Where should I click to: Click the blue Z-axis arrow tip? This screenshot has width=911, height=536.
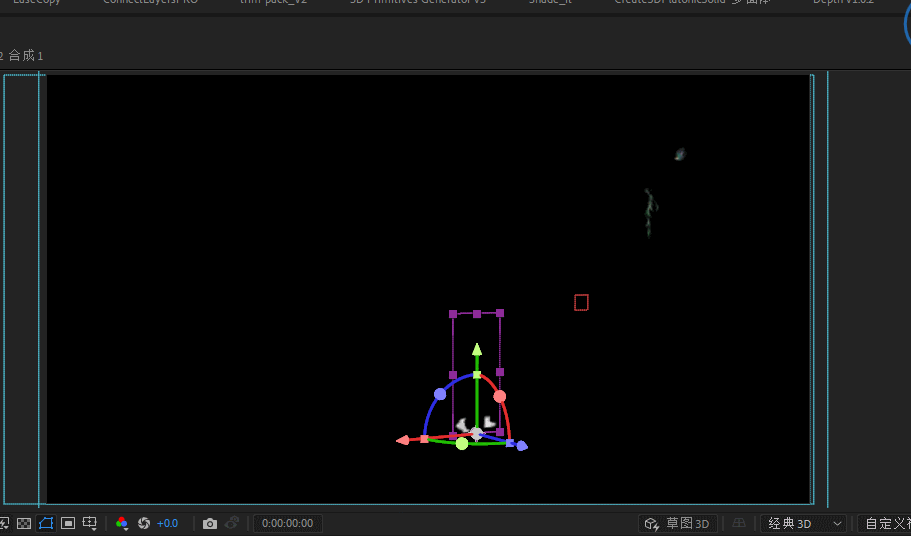tap(522, 445)
